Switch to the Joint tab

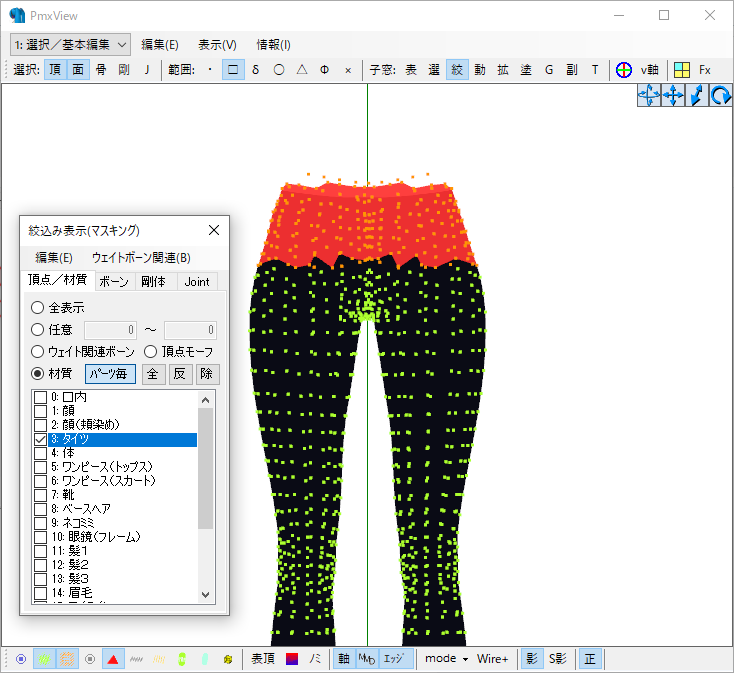[x=197, y=282]
